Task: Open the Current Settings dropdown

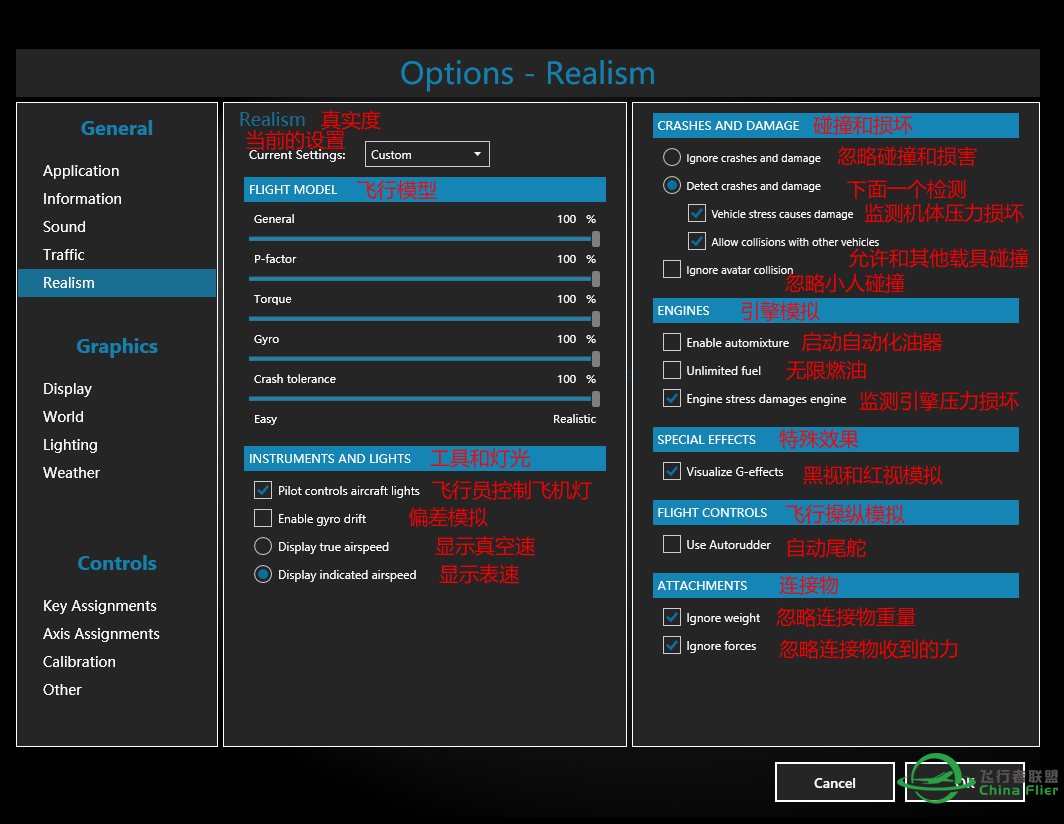Action: pos(427,154)
